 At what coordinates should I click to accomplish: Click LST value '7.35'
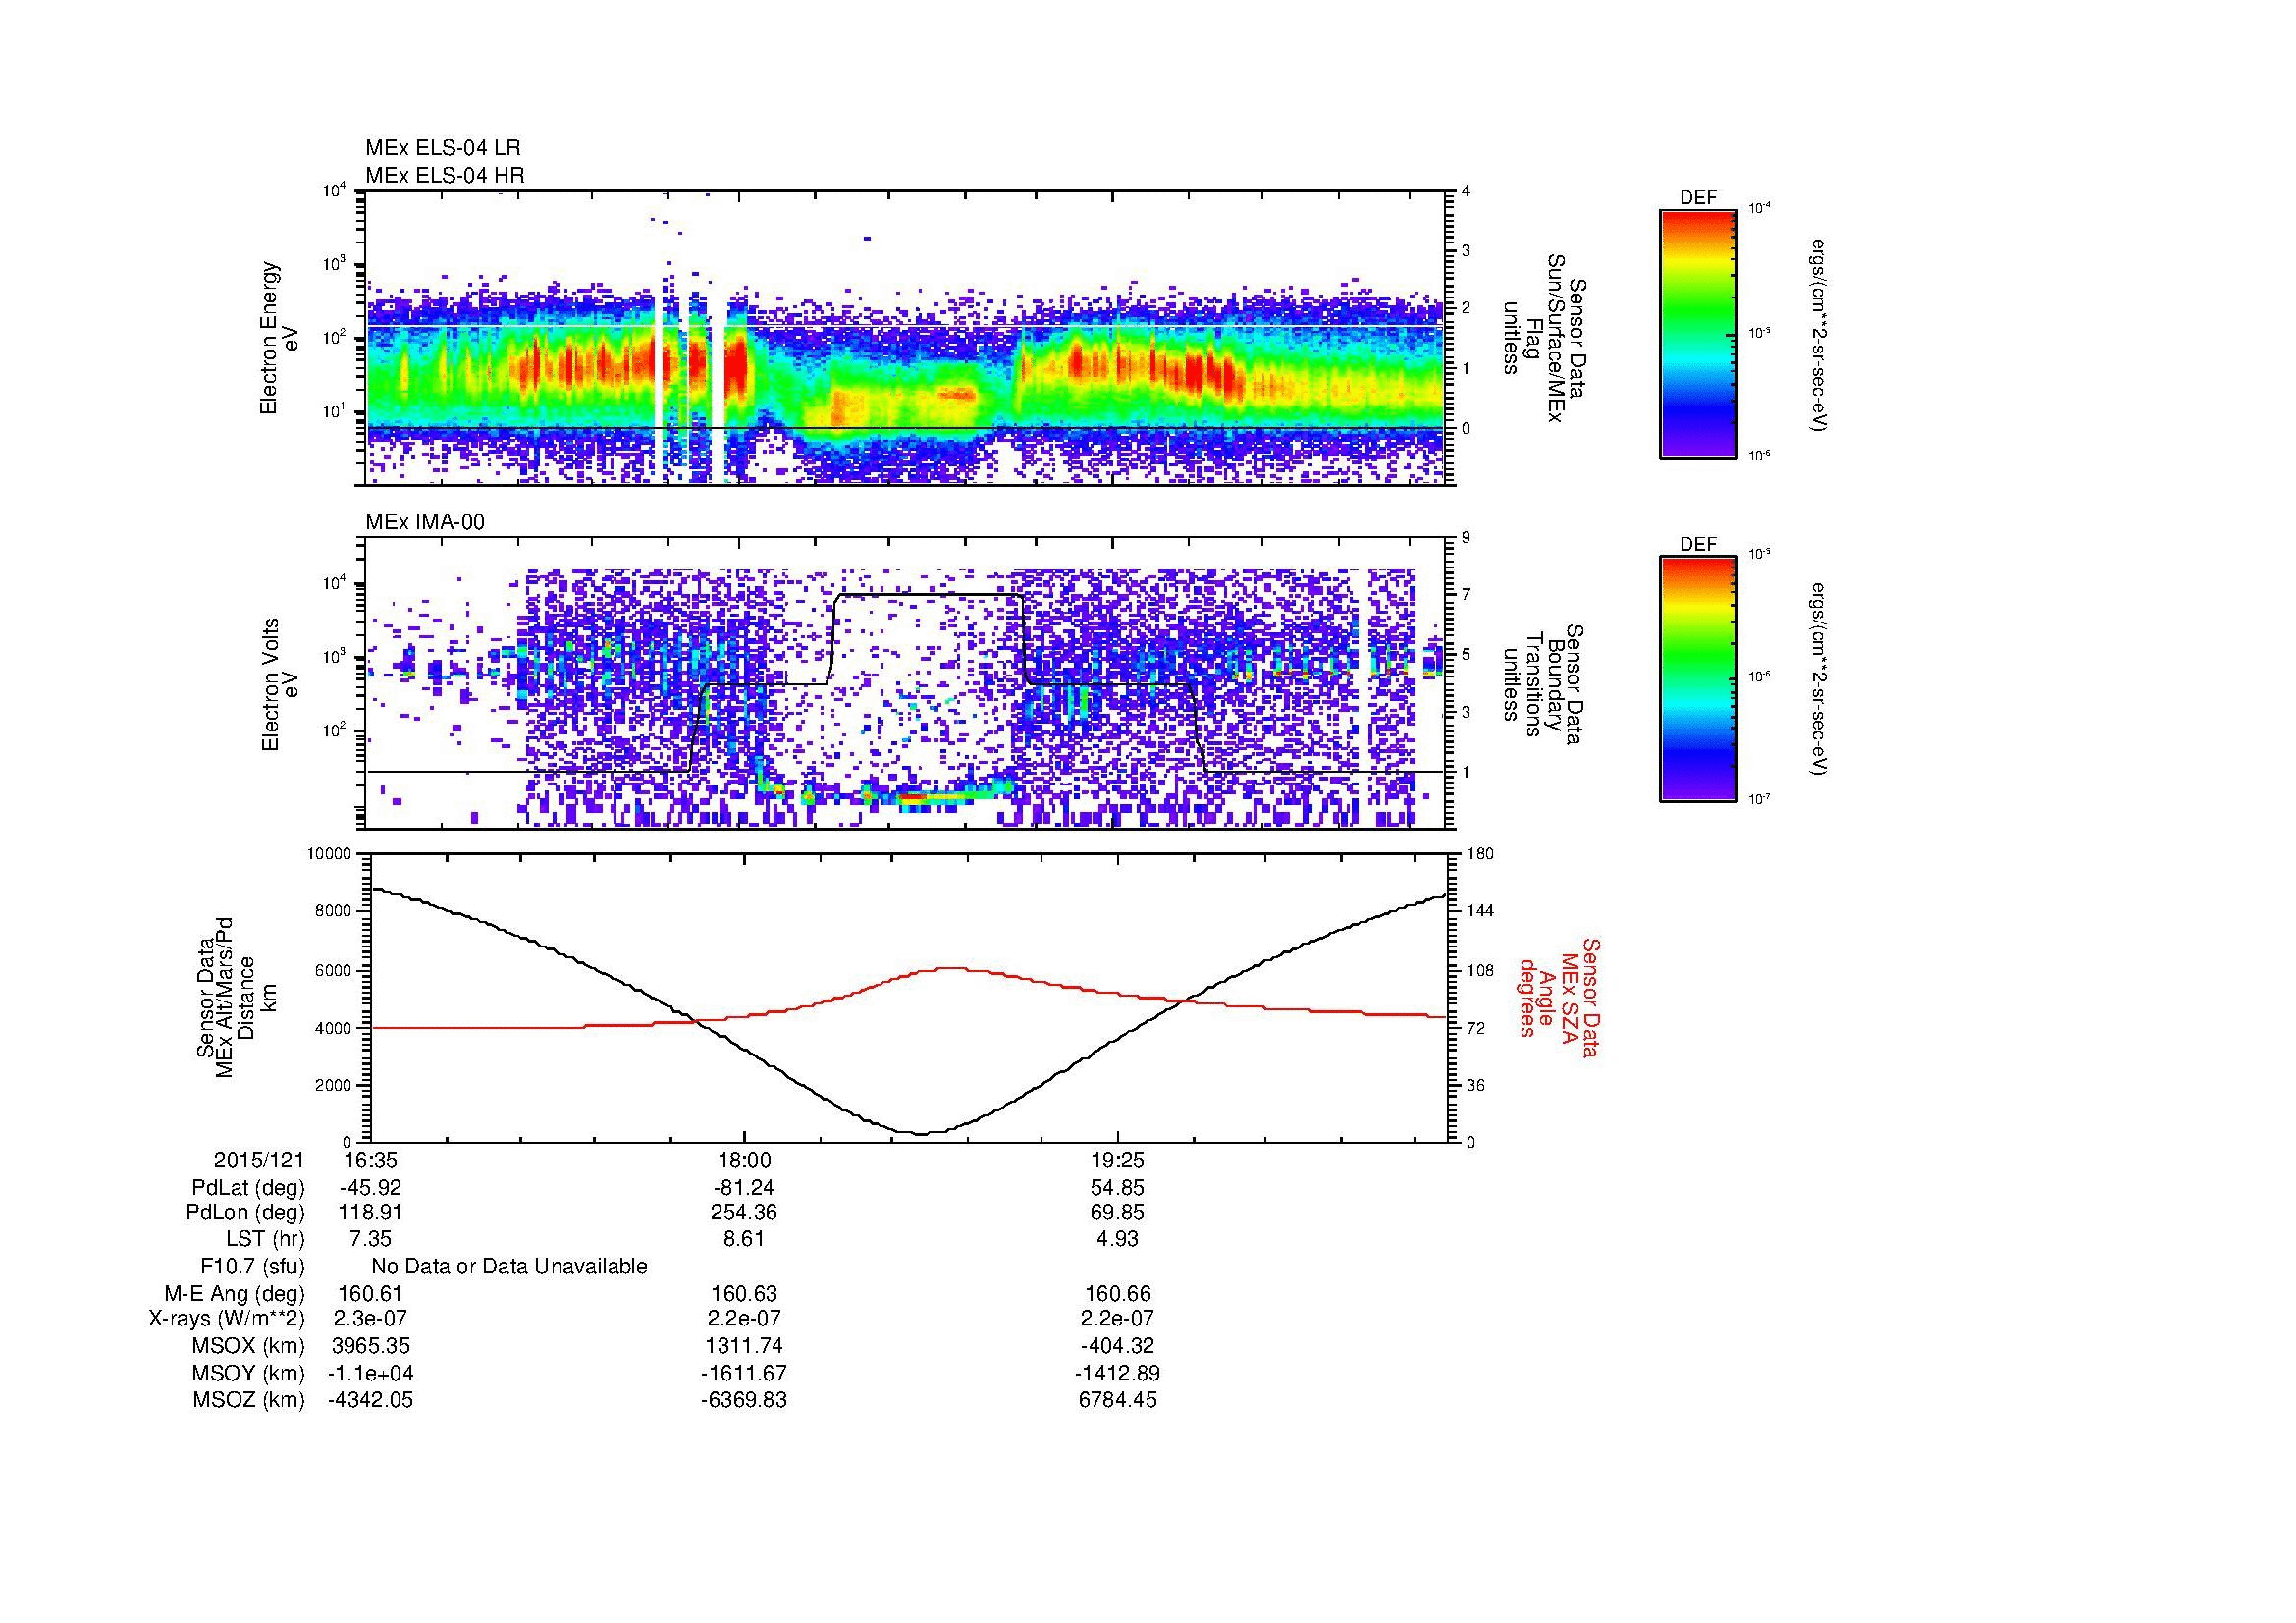tap(369, 1239)
